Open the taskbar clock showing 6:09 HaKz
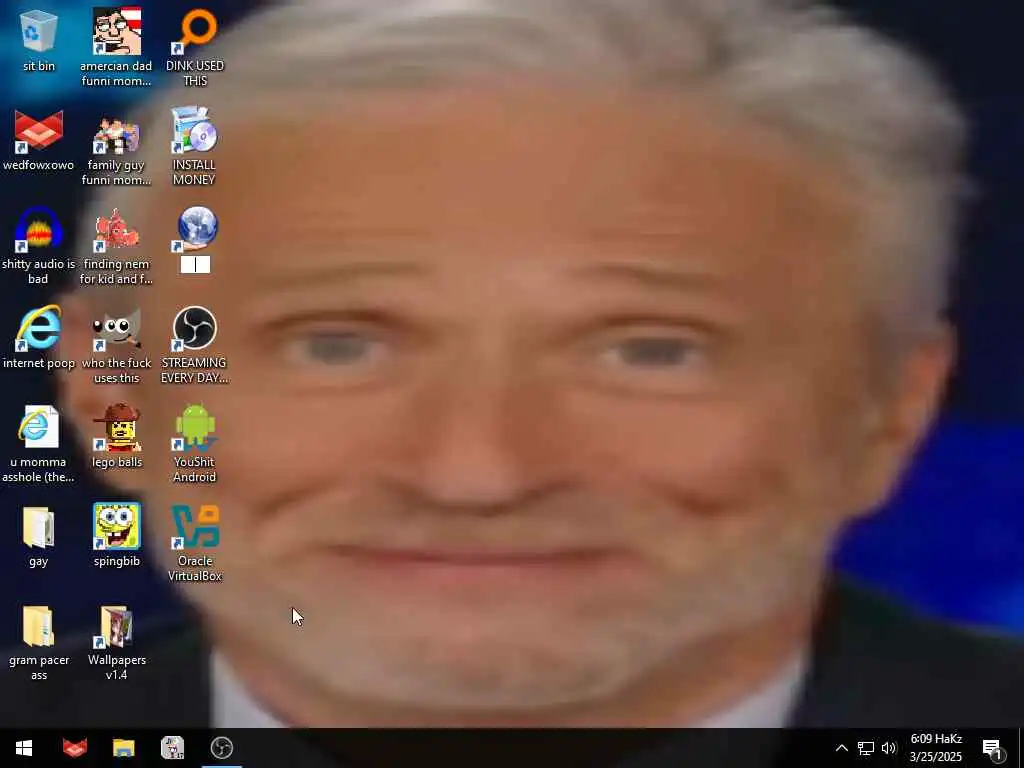Viewport: 1024px width, 768px height. click(936, 748)
